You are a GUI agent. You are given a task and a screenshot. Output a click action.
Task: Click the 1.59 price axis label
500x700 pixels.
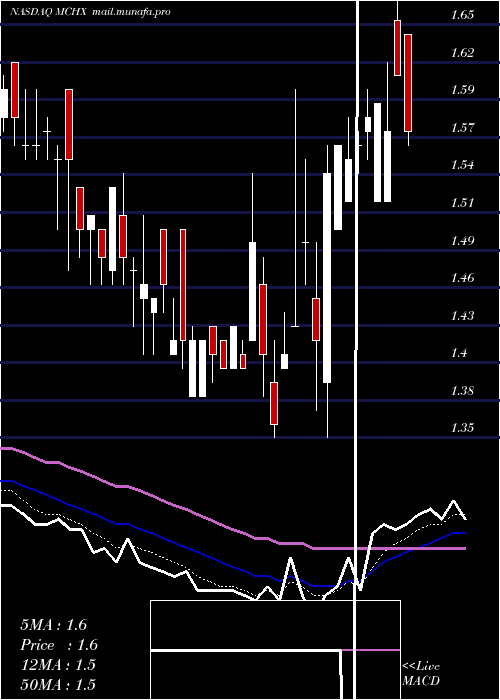[x=462, y=90]
